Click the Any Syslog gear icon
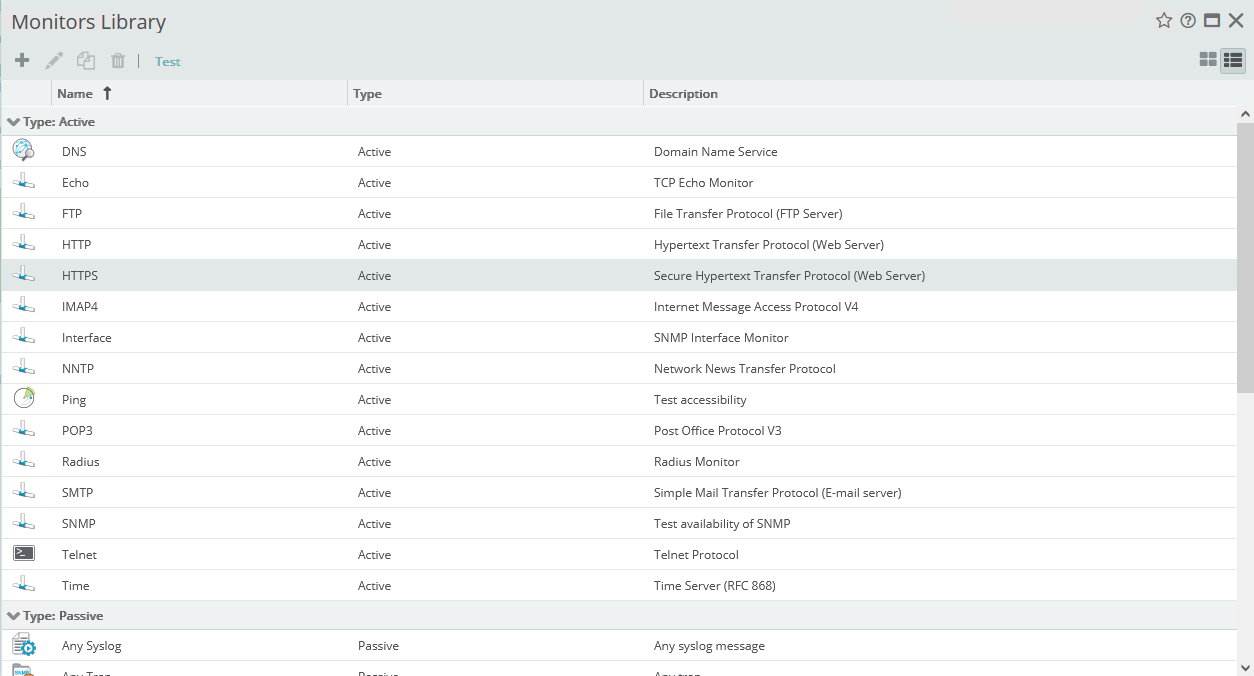Viewport: 1254px width, 676px height. [24, 645]
